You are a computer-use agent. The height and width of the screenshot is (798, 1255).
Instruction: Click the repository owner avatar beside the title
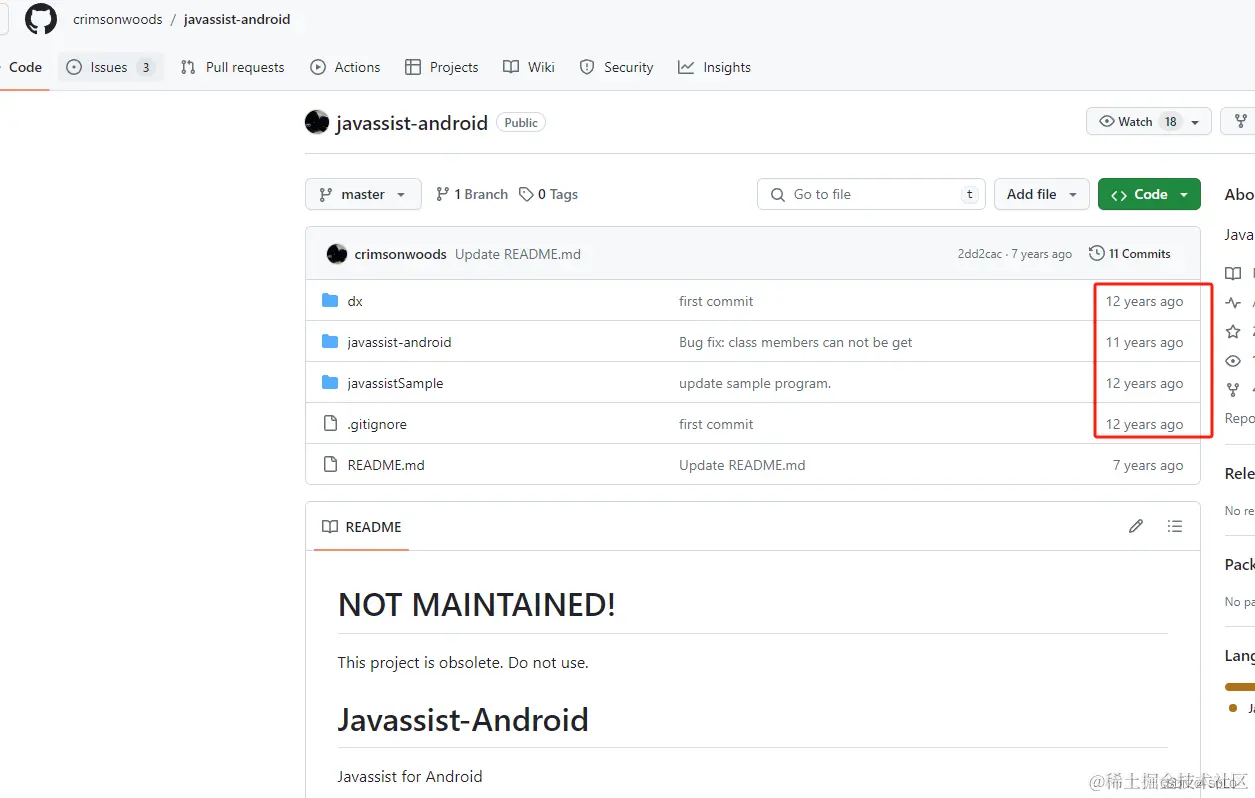pos(317,122)
